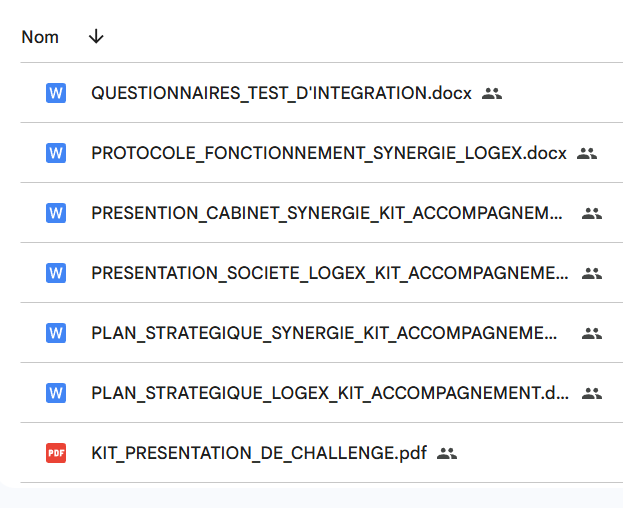Screen dimensions: 623x508
Task: Click shared-people icon on PLAN_STRATEGIQUE_LOGEX row
Action: coord(592,393)
